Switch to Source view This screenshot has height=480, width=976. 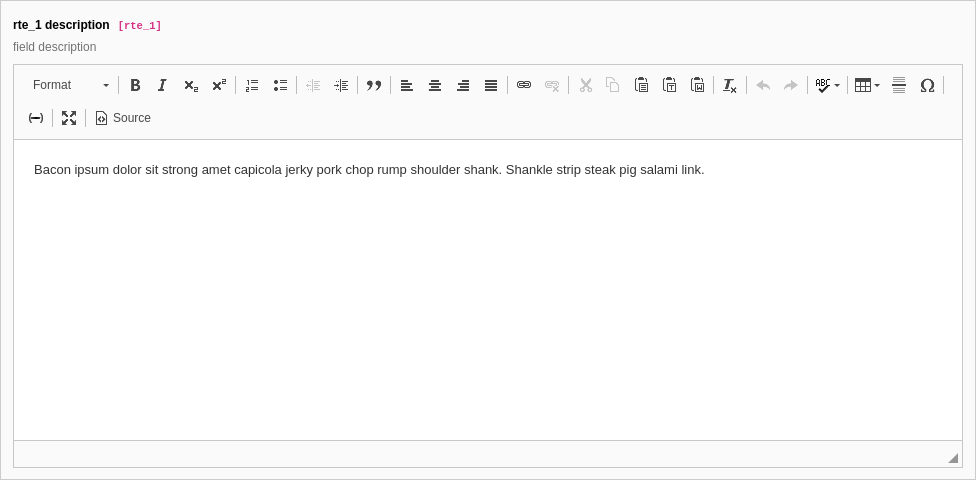(x=123, y=118)
